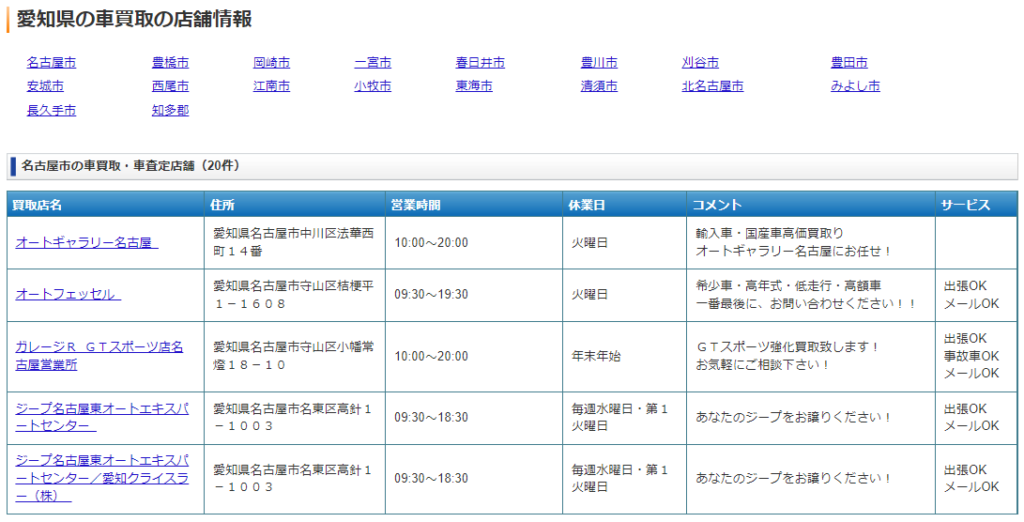
Task: Select the 小牧市 city link
Action: tap(372, 87)
